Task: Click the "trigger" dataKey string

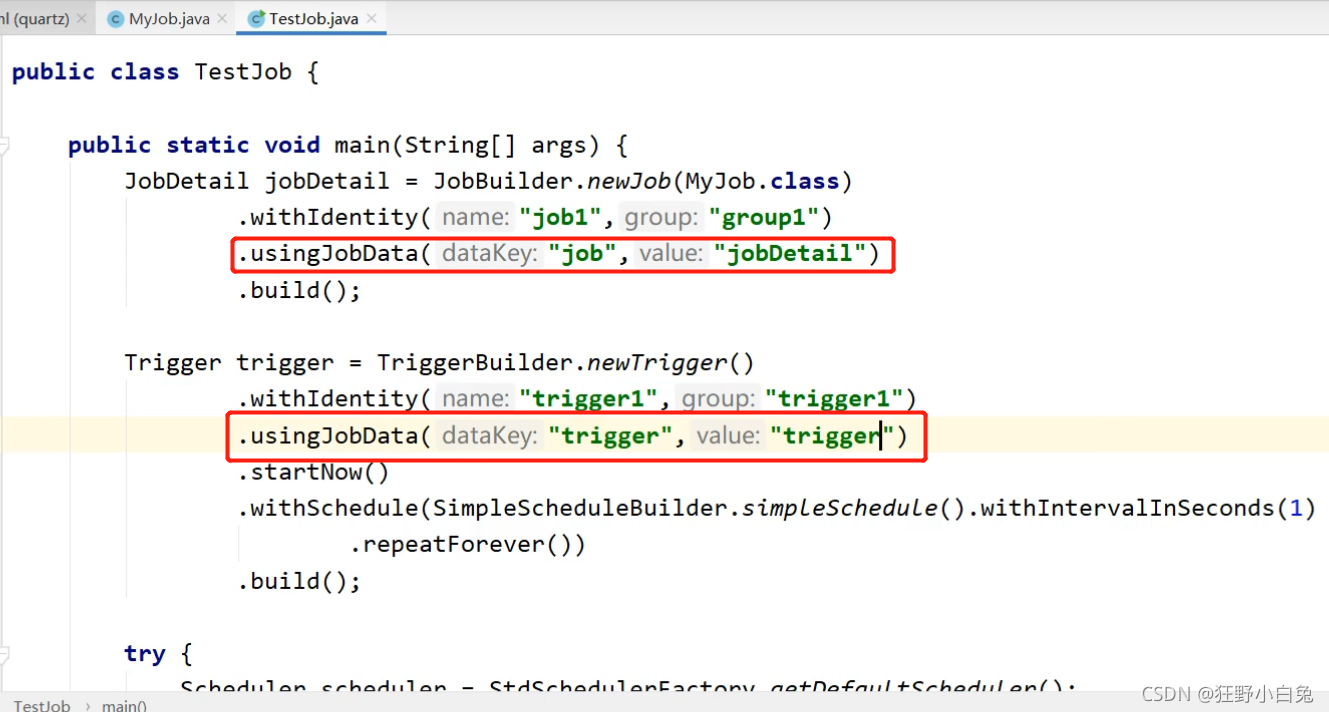Action: pos(610,435)
